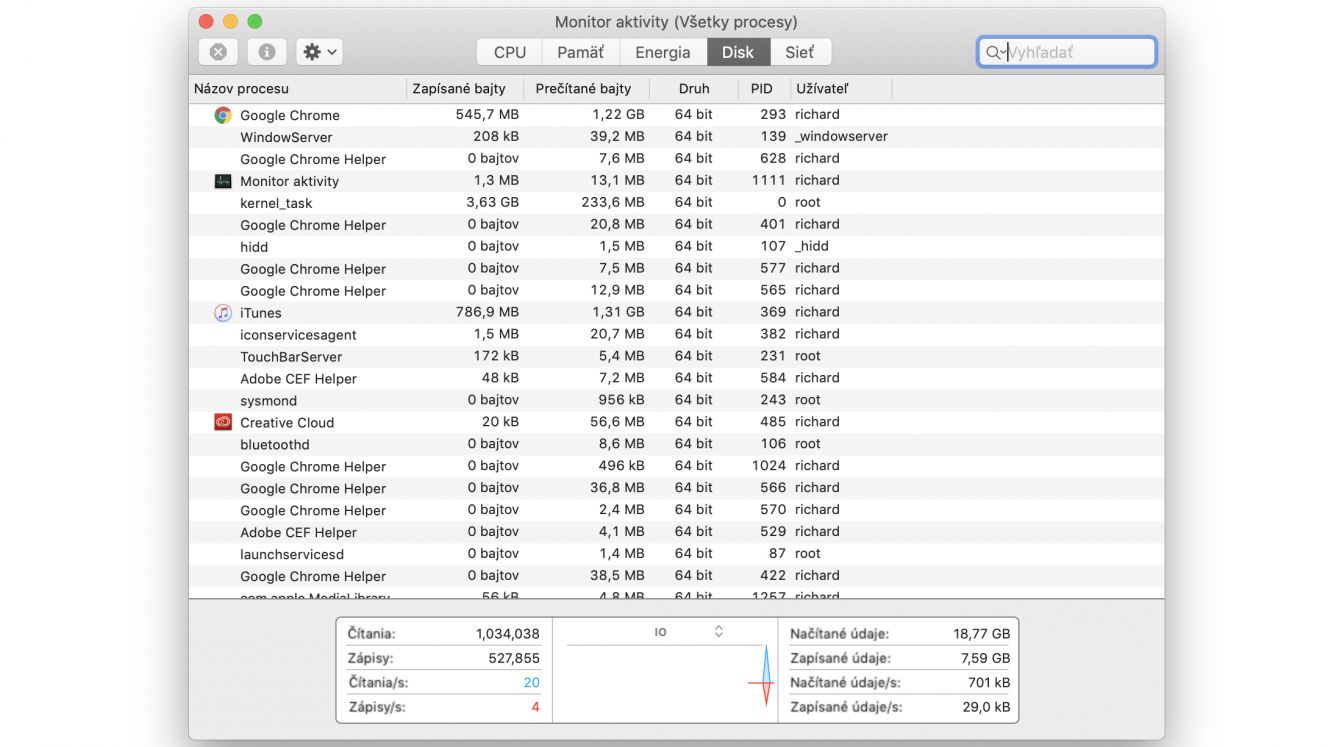The width and height of the screenshot is (1328, 747).
Task: Click the stop process X button
Action: pos(218,52)
